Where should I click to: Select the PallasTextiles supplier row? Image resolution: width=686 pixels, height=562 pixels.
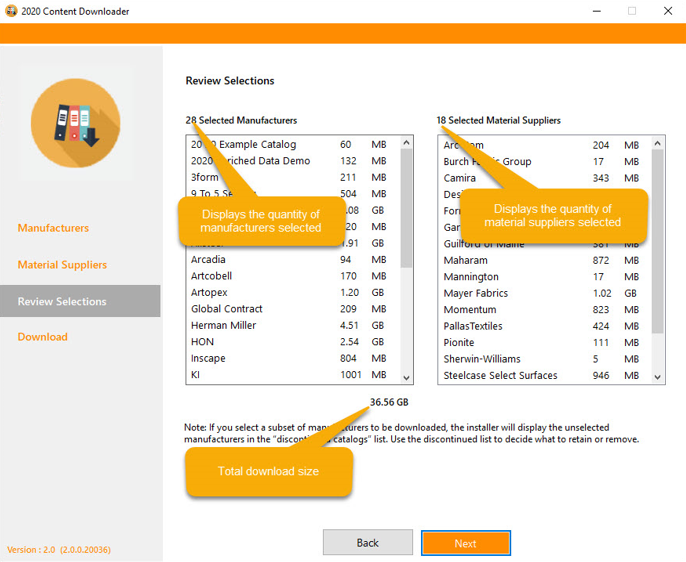545,326
